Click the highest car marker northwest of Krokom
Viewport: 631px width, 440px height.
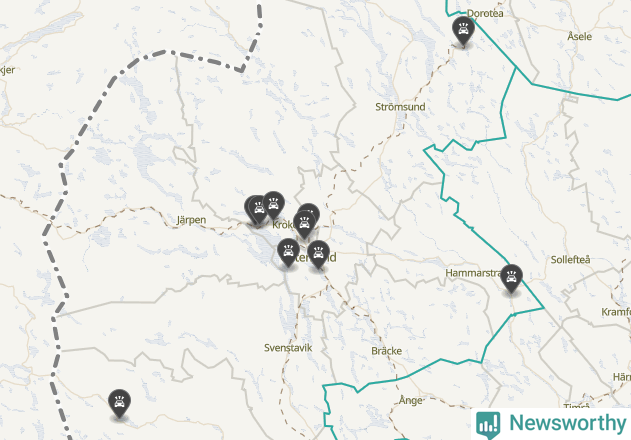tap(274, 205)
